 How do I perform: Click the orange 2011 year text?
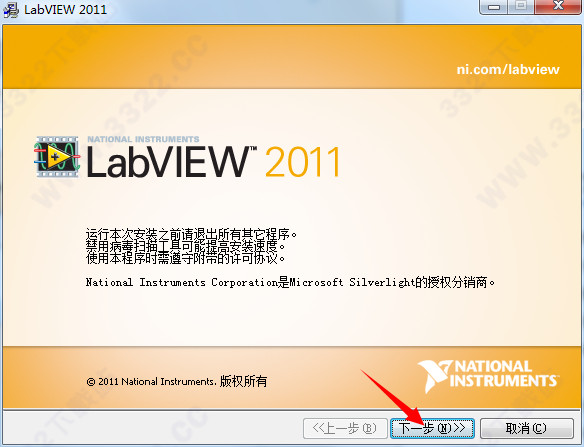(303, 162)
